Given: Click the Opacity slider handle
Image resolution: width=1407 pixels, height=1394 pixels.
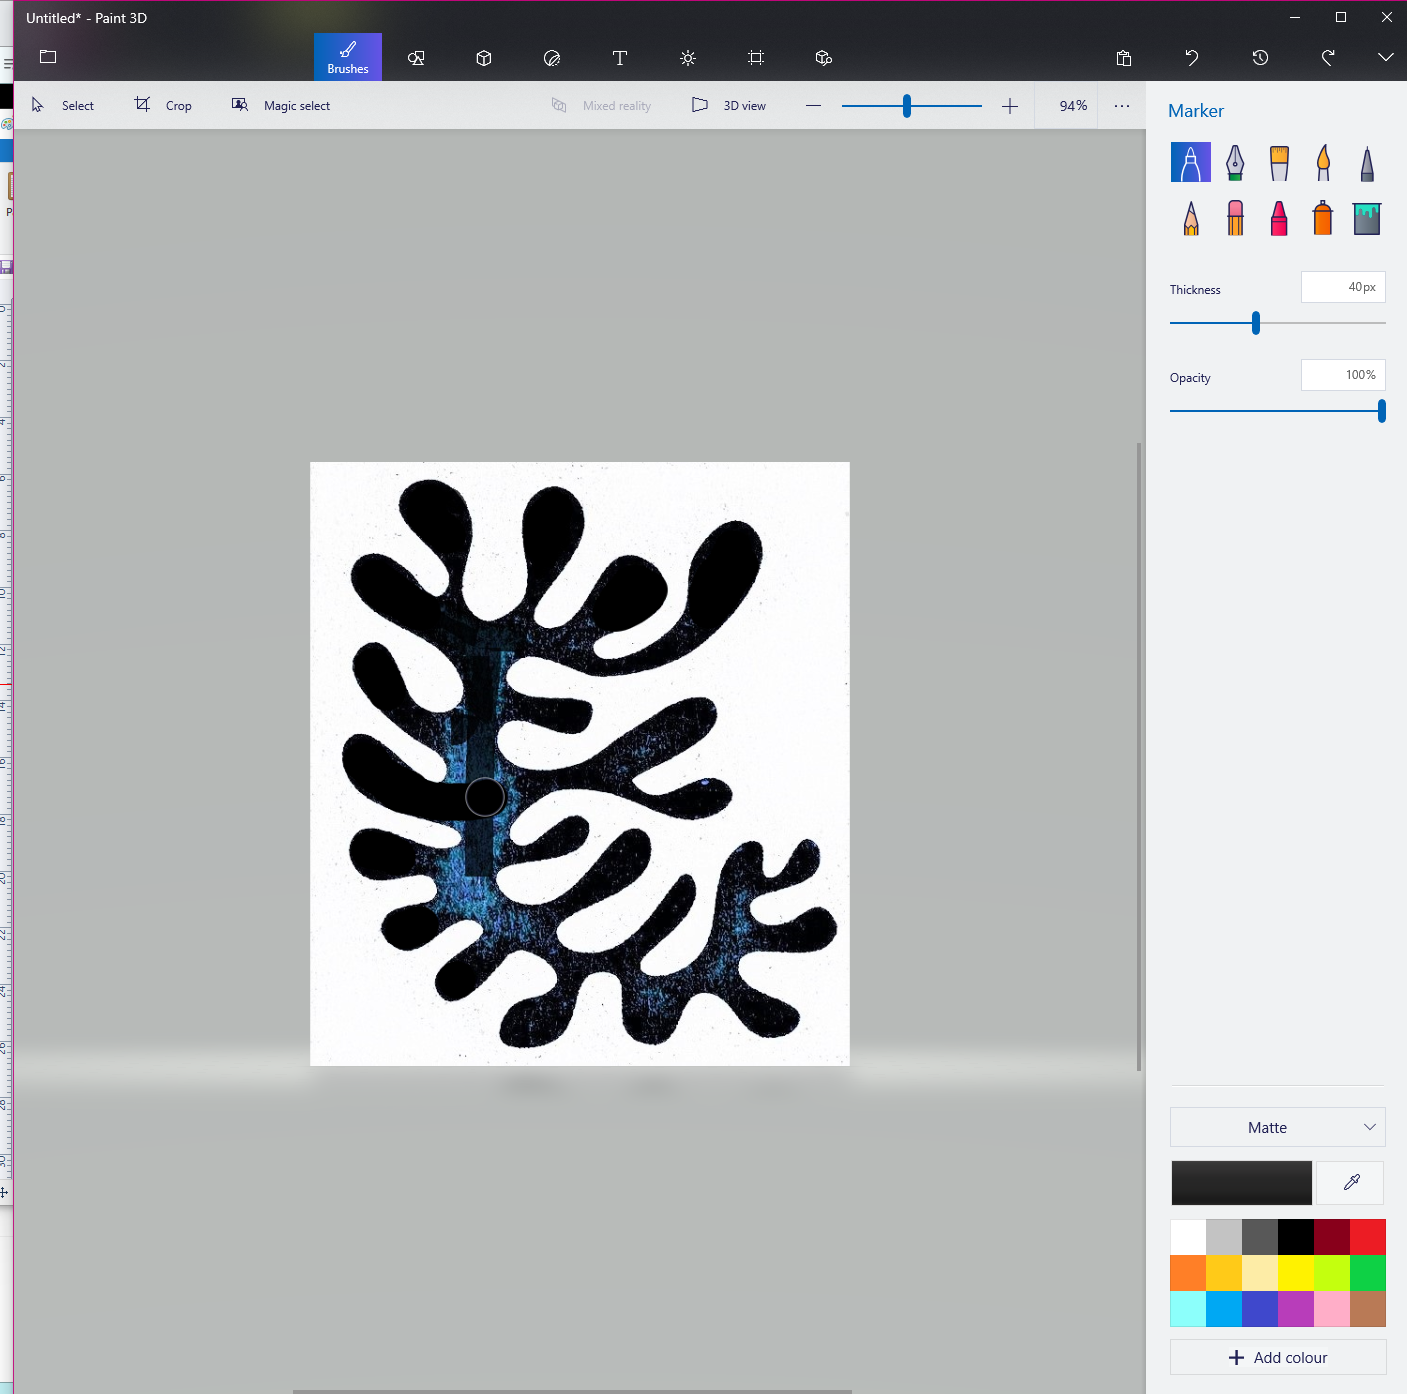Looking at the screenshot, I should point(1381,411).
